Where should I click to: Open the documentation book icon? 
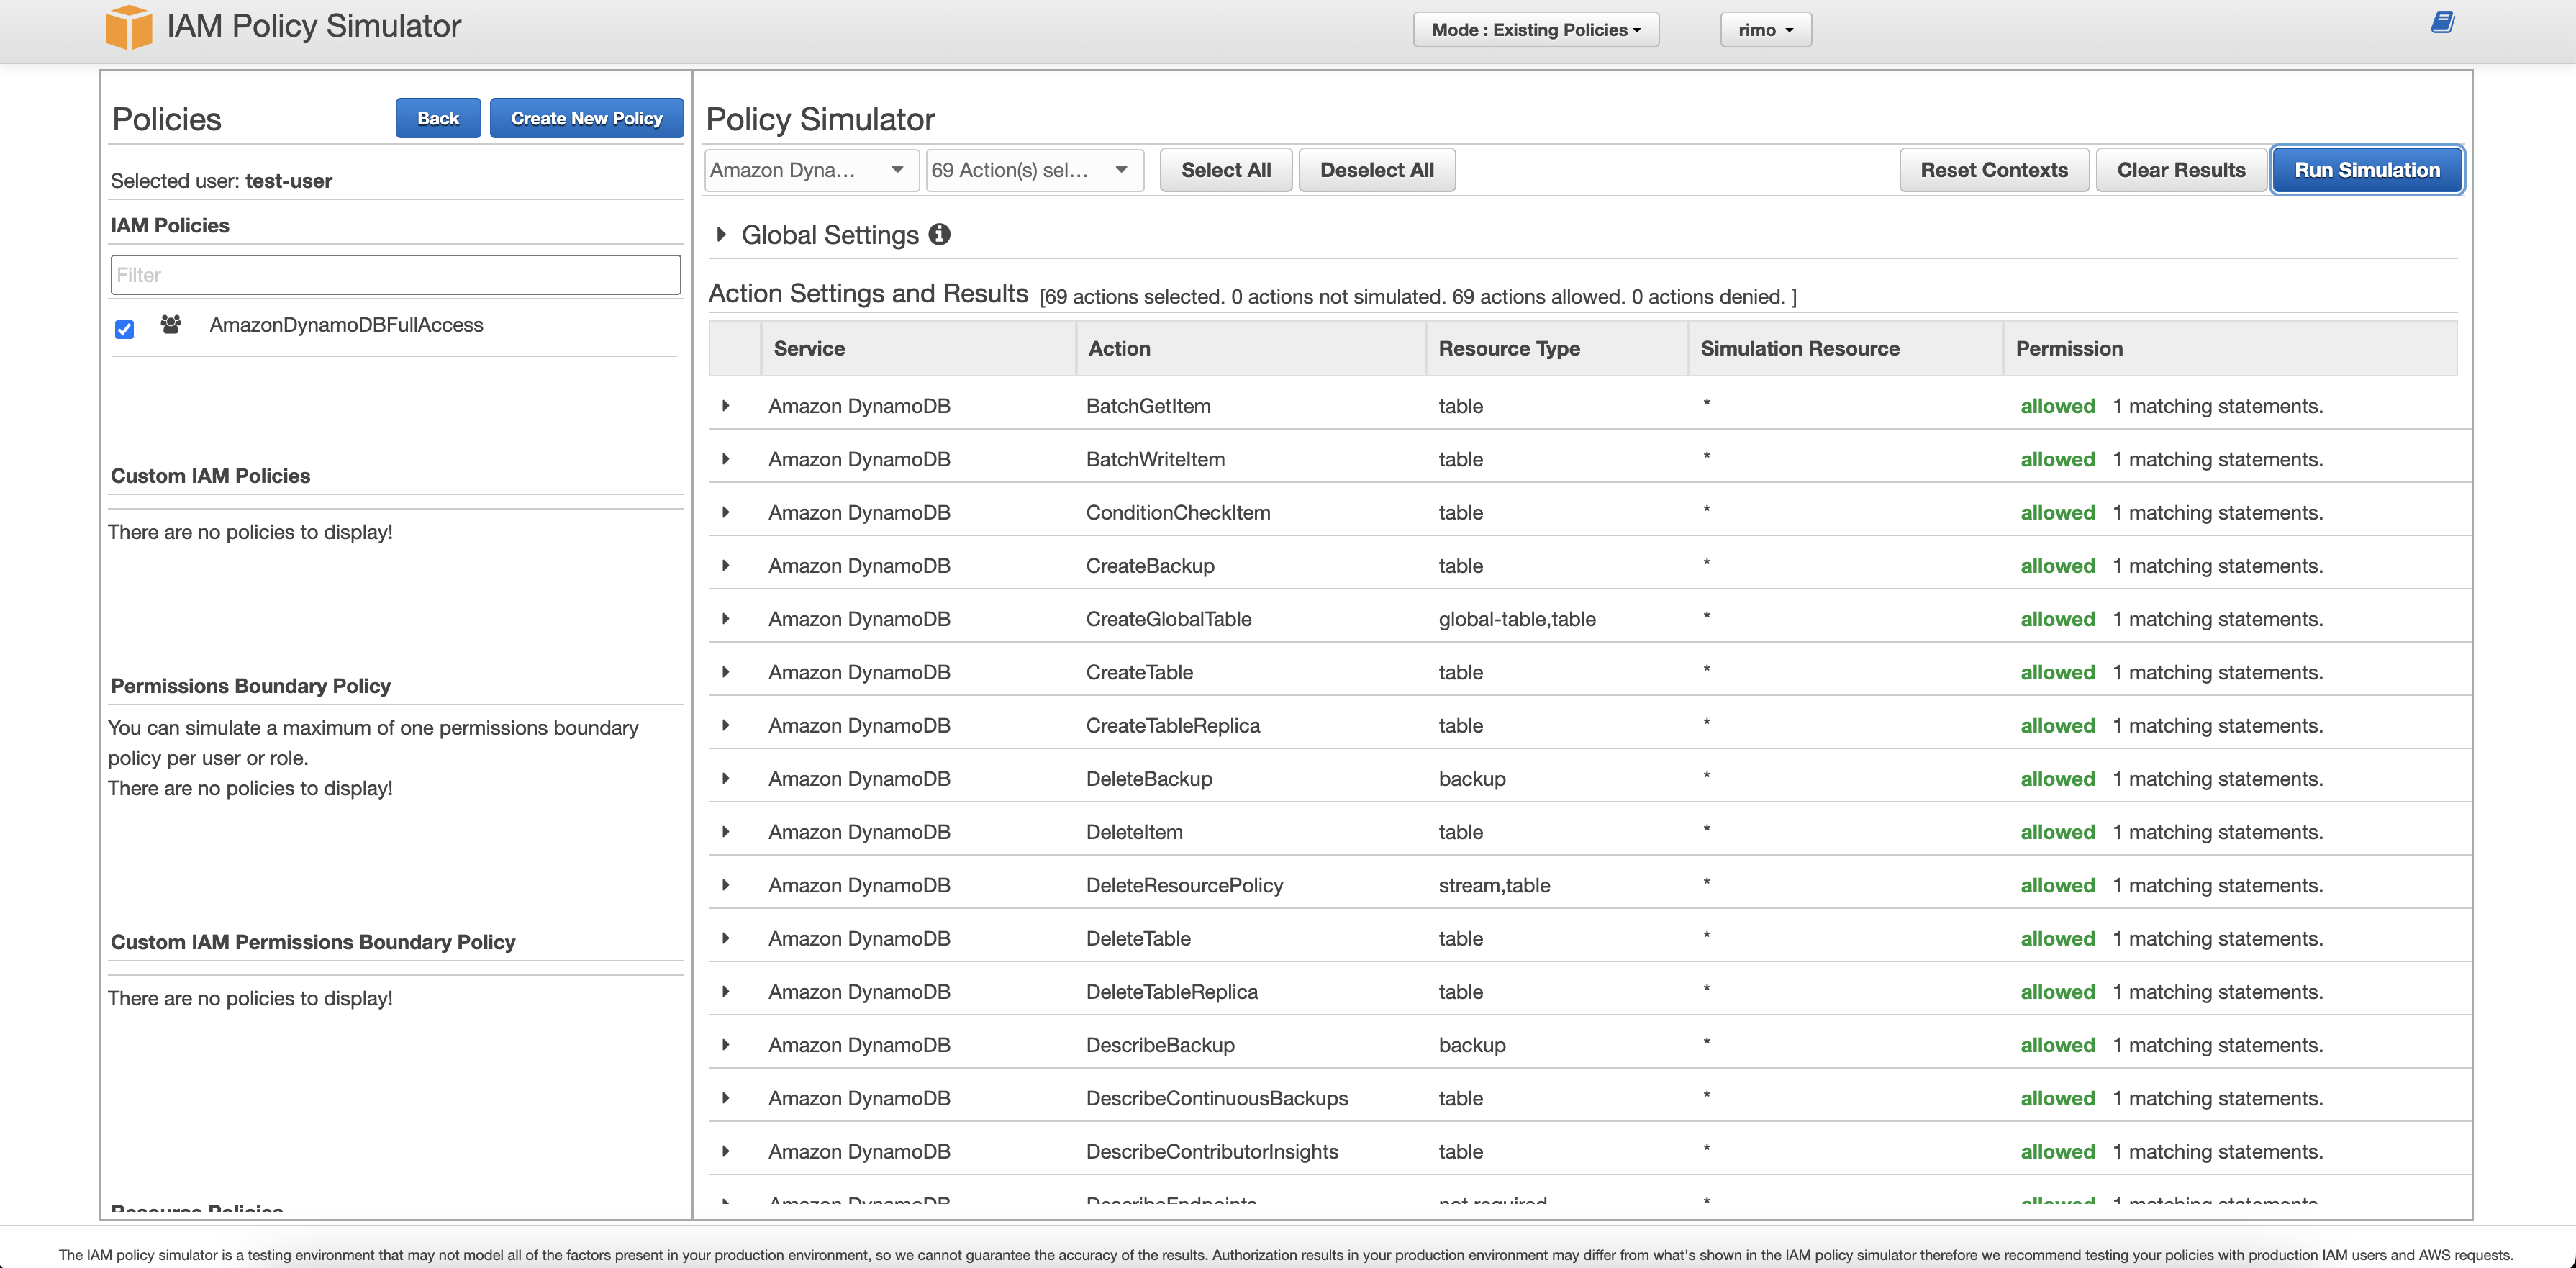point(2442,23)
